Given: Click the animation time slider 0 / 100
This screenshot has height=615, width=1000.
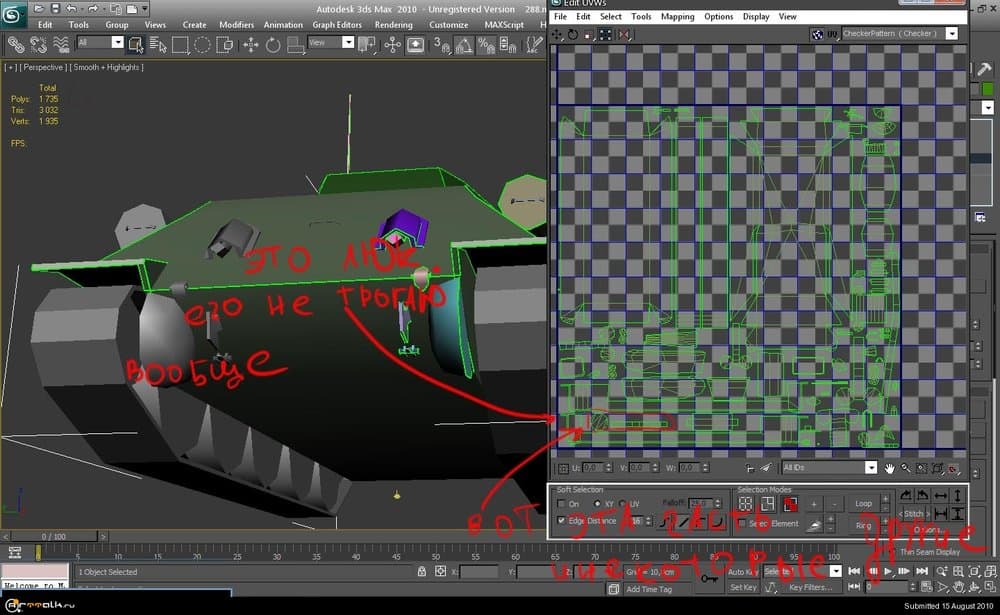Looking at the screenshot, I should click(55, 537).
